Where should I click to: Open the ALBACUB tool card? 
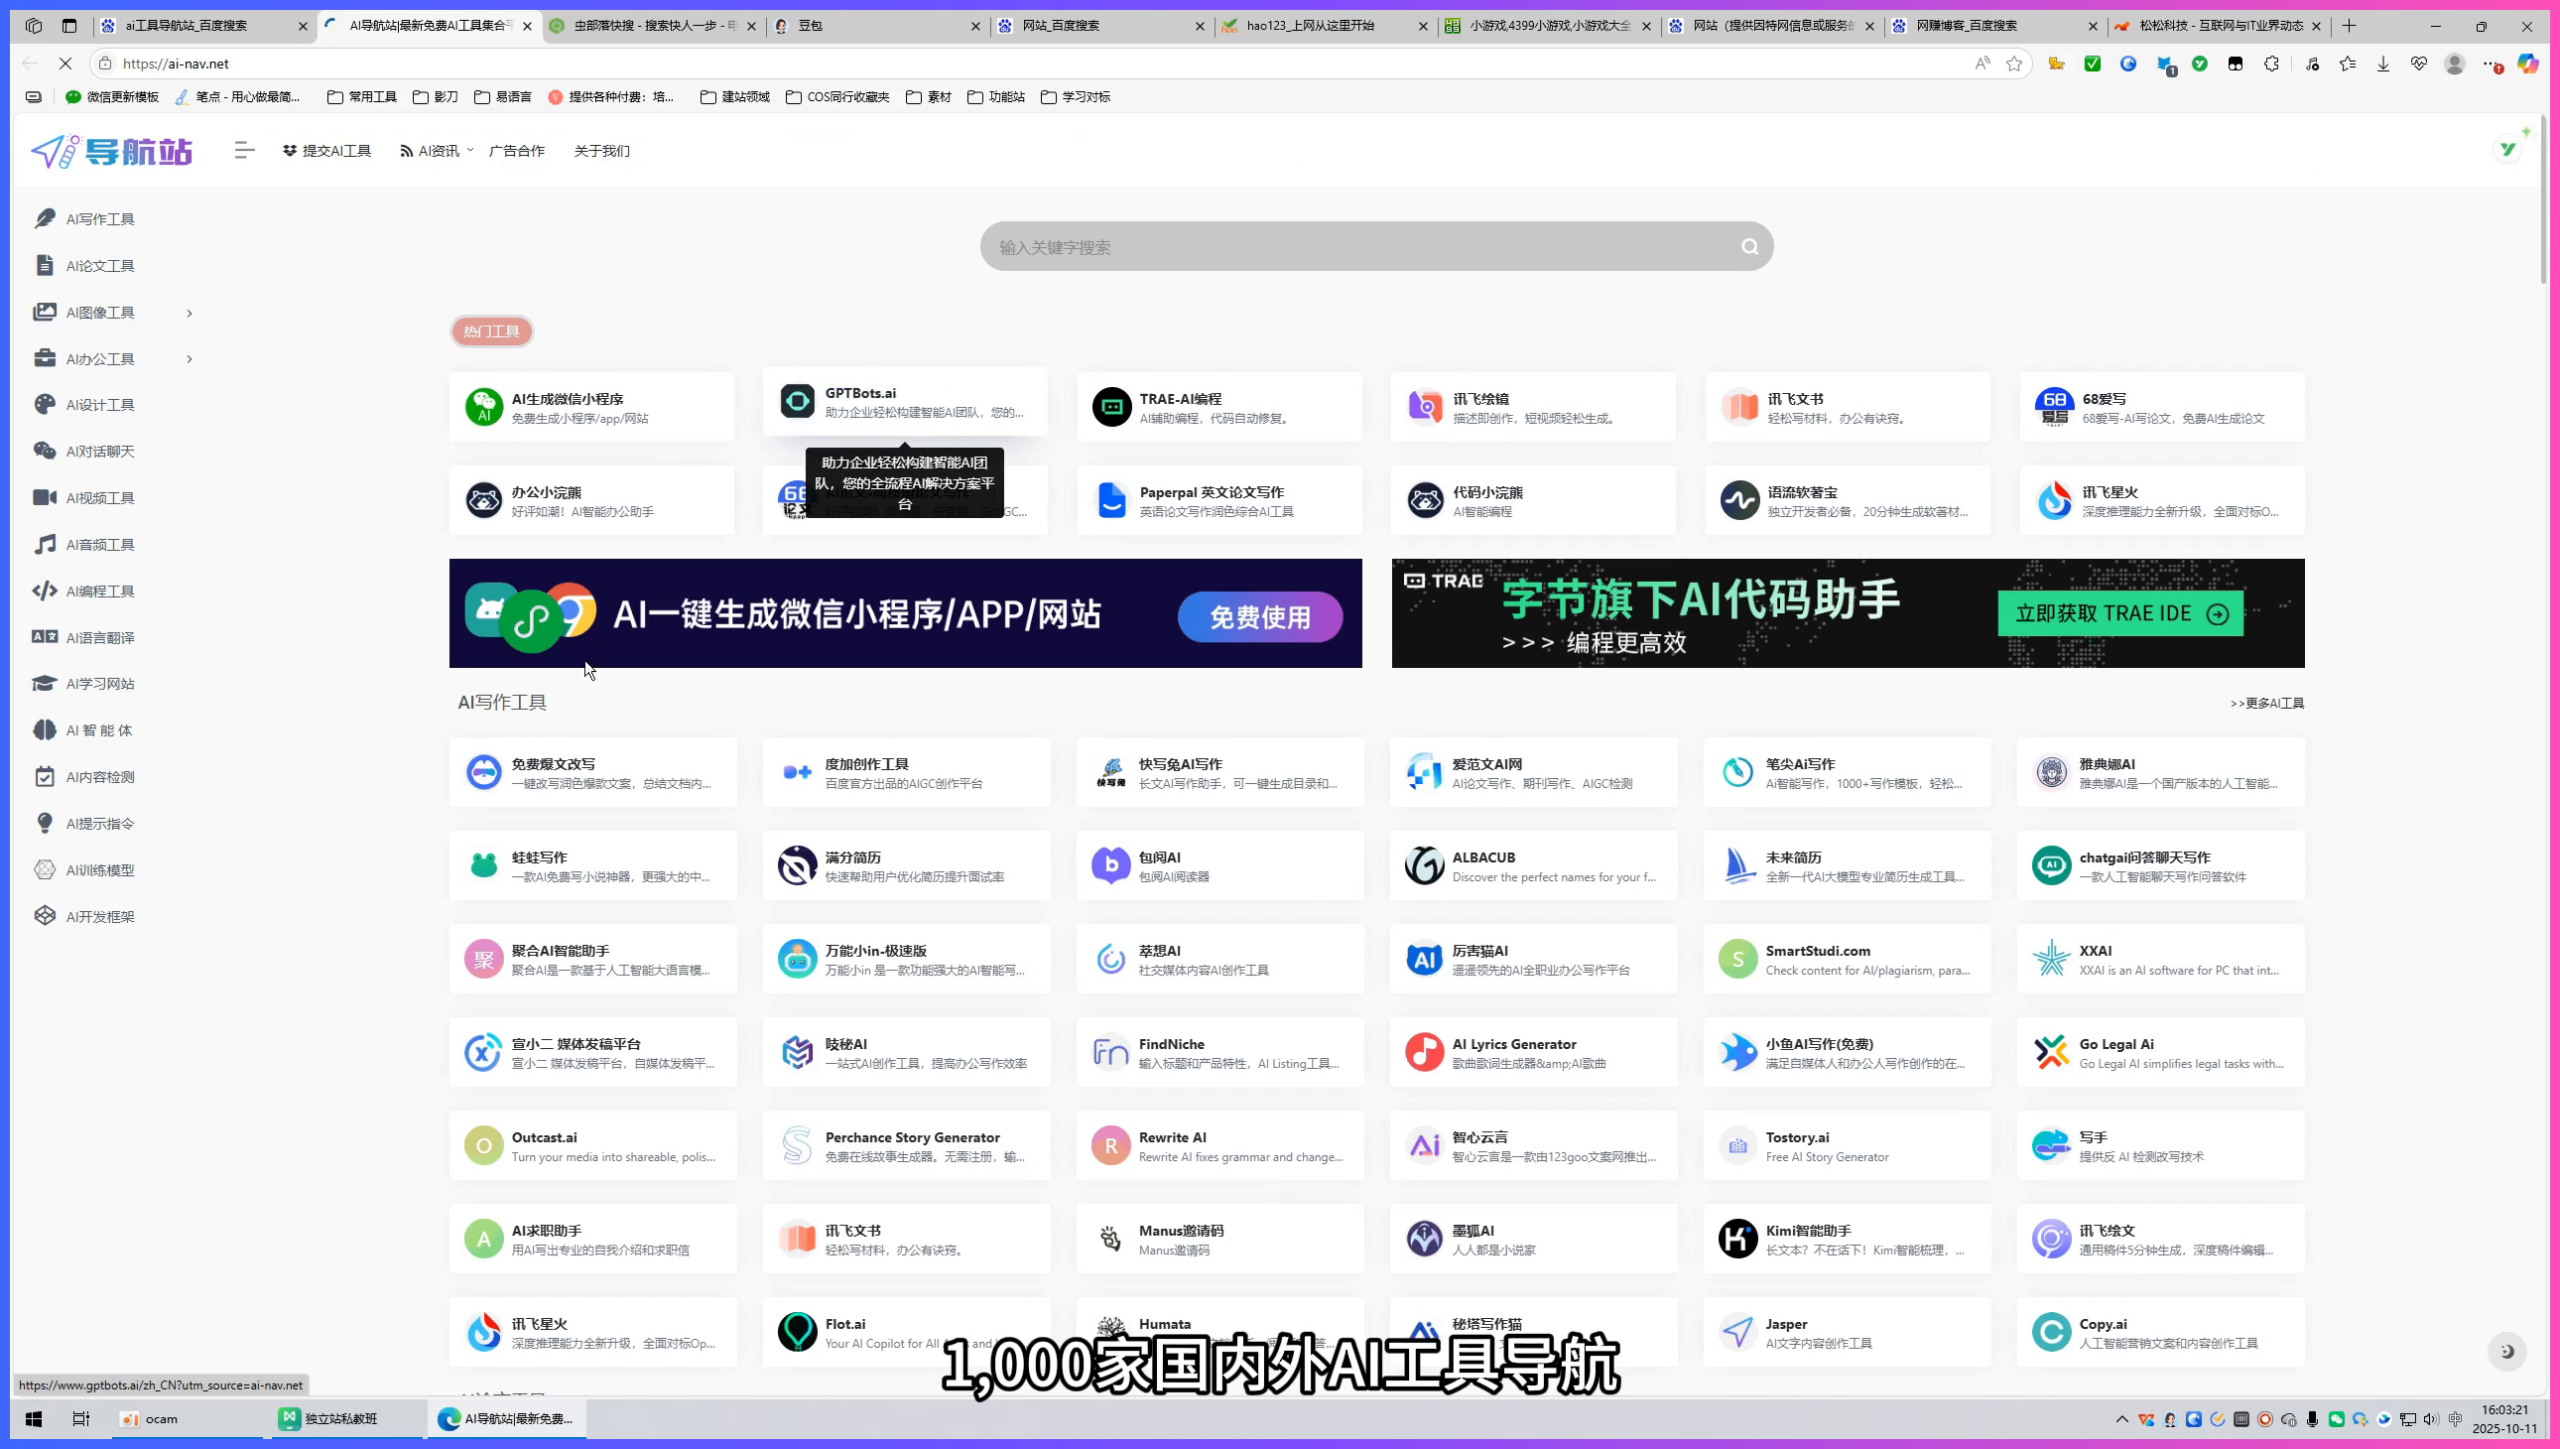pos(1533,866)
